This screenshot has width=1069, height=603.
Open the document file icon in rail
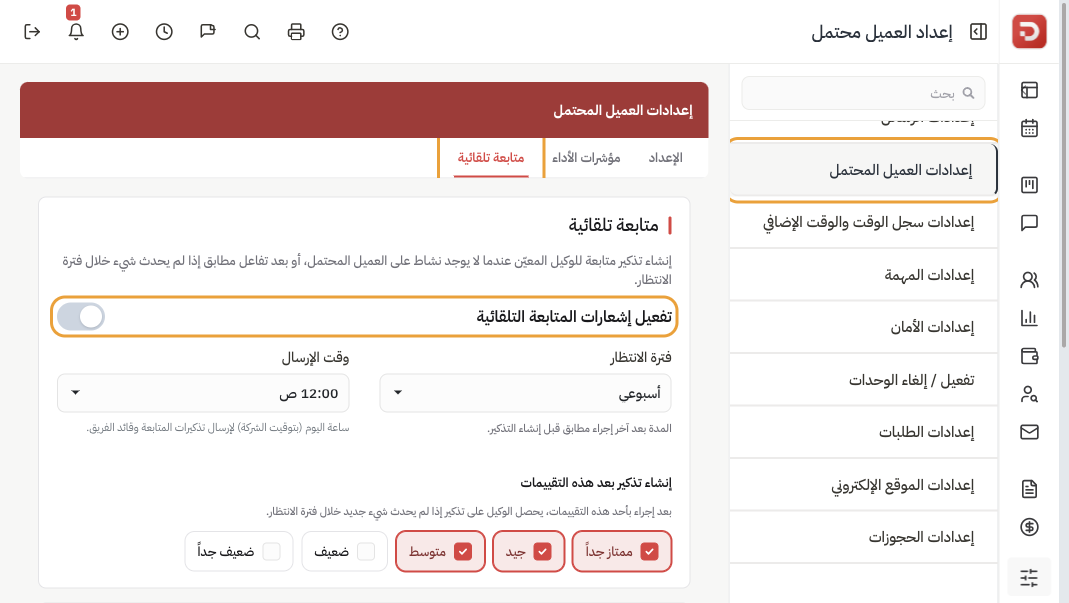[x=1029, y=488]
